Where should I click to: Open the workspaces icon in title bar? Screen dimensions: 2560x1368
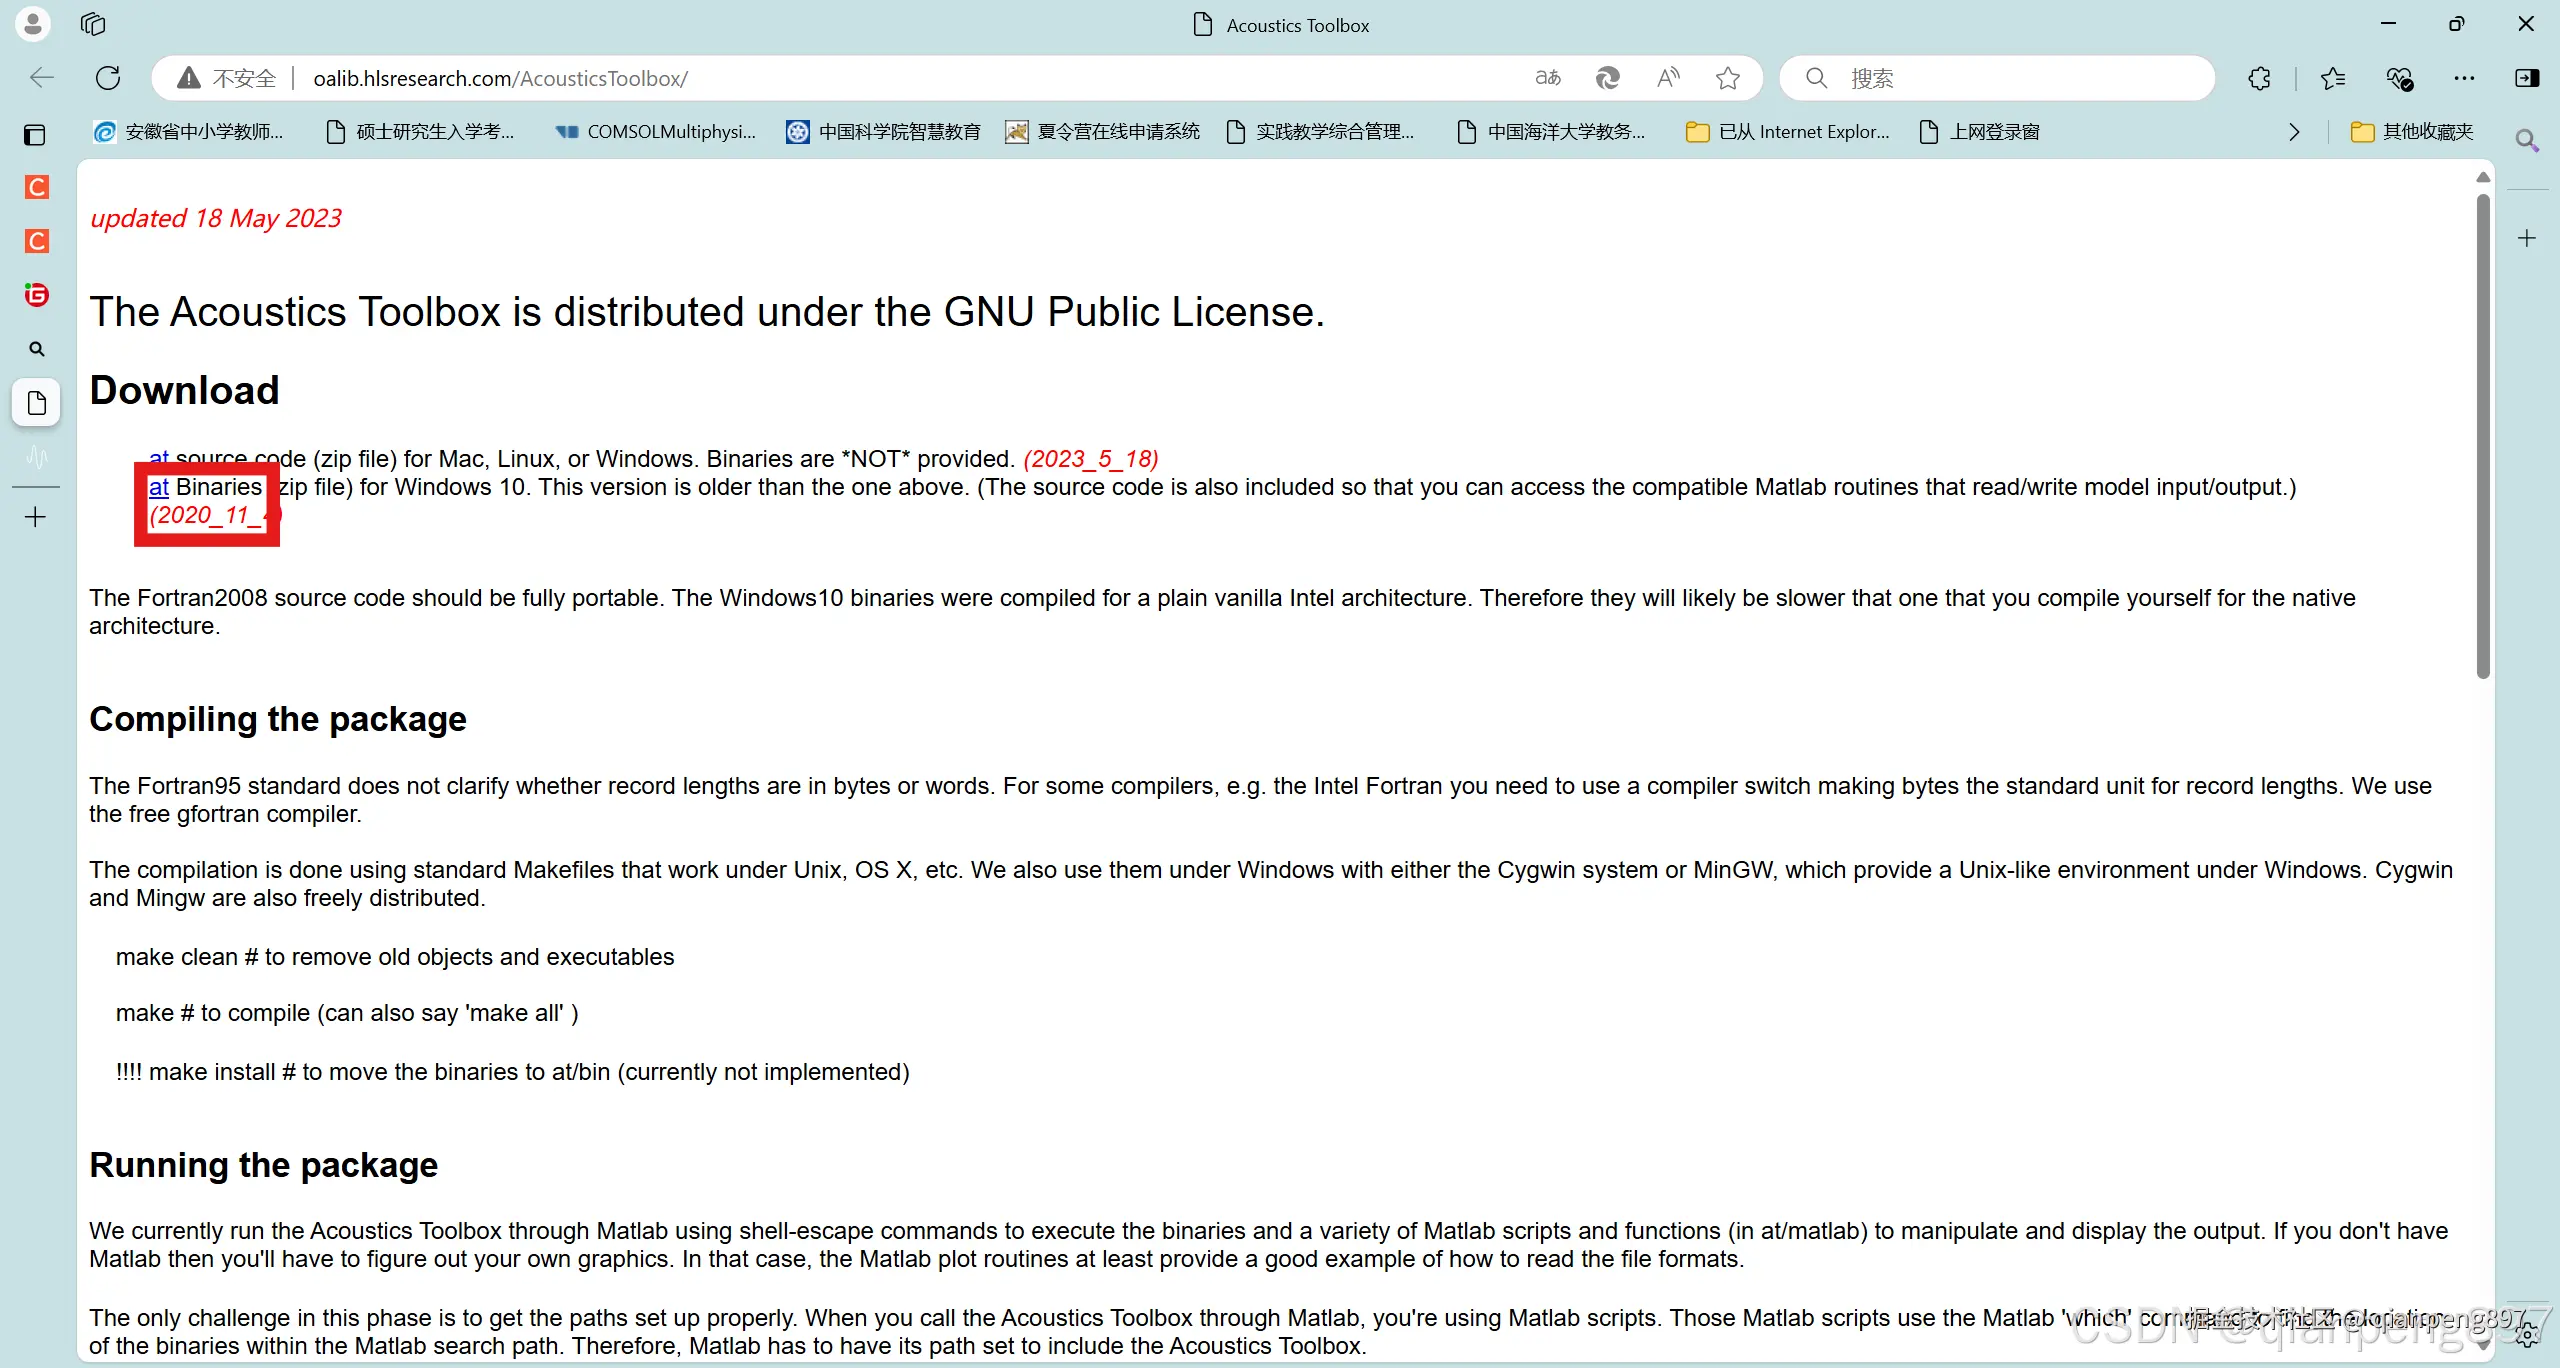point(93,24)
